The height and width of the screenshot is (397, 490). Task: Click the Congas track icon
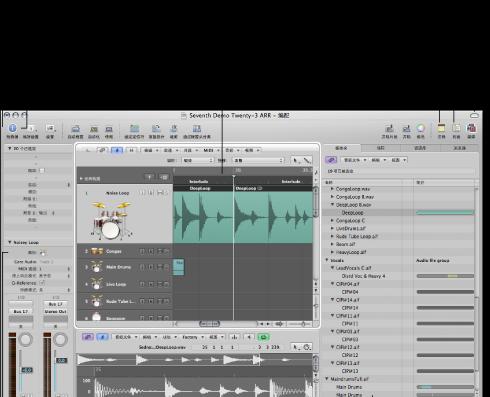97,251
